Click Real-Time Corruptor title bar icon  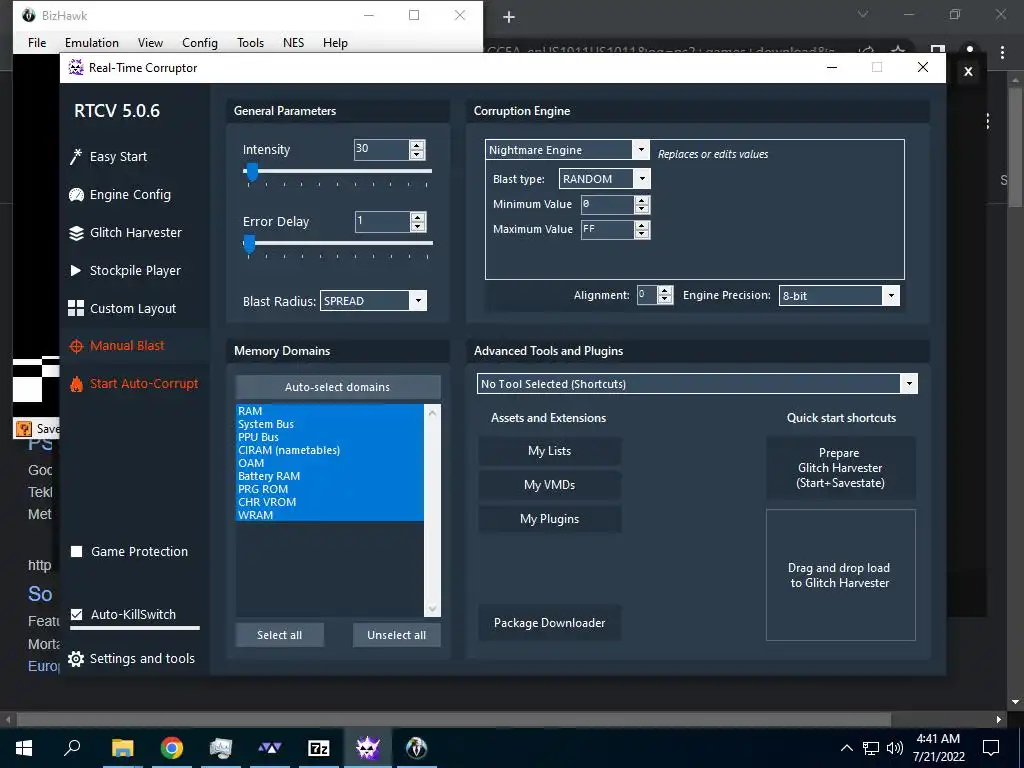pyautogui.click(x=76, y=67)
